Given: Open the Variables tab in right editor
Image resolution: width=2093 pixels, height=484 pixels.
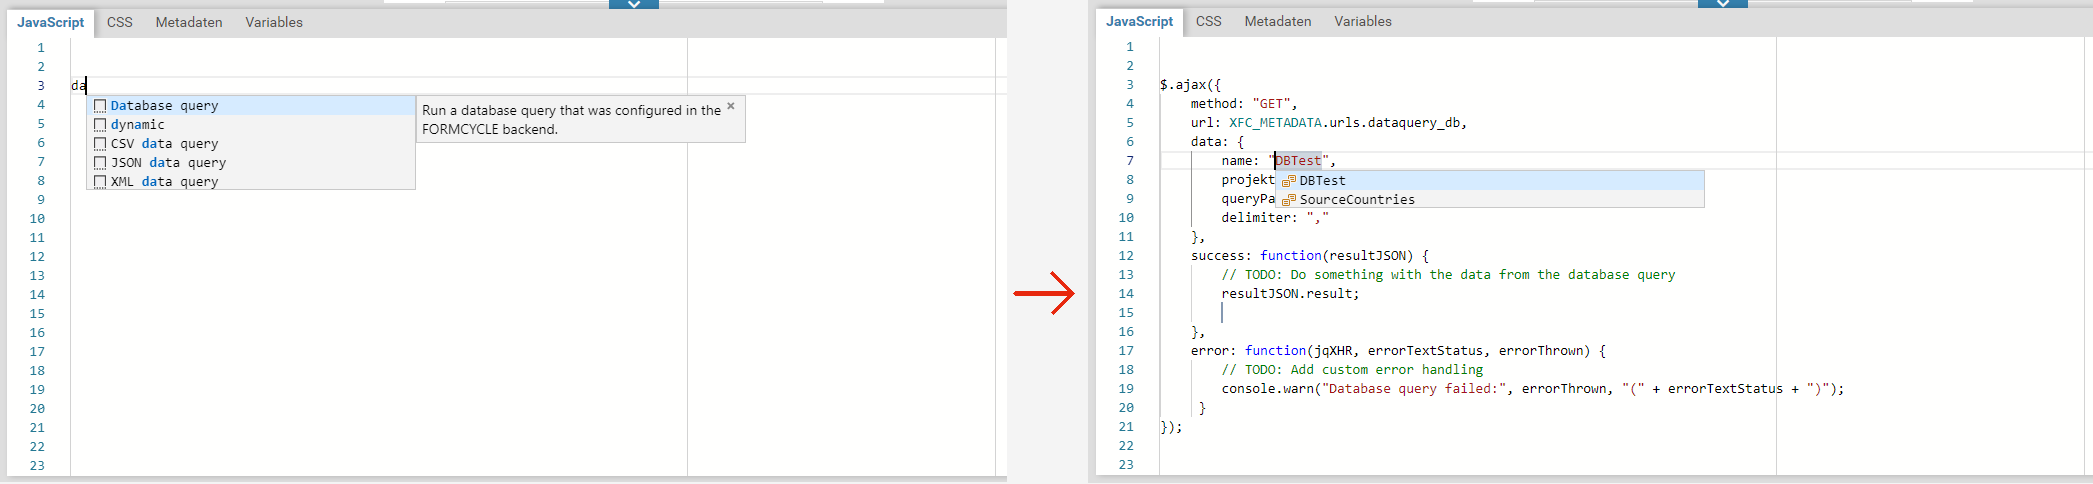Looking at the screenshot, I should (1362, 21).
